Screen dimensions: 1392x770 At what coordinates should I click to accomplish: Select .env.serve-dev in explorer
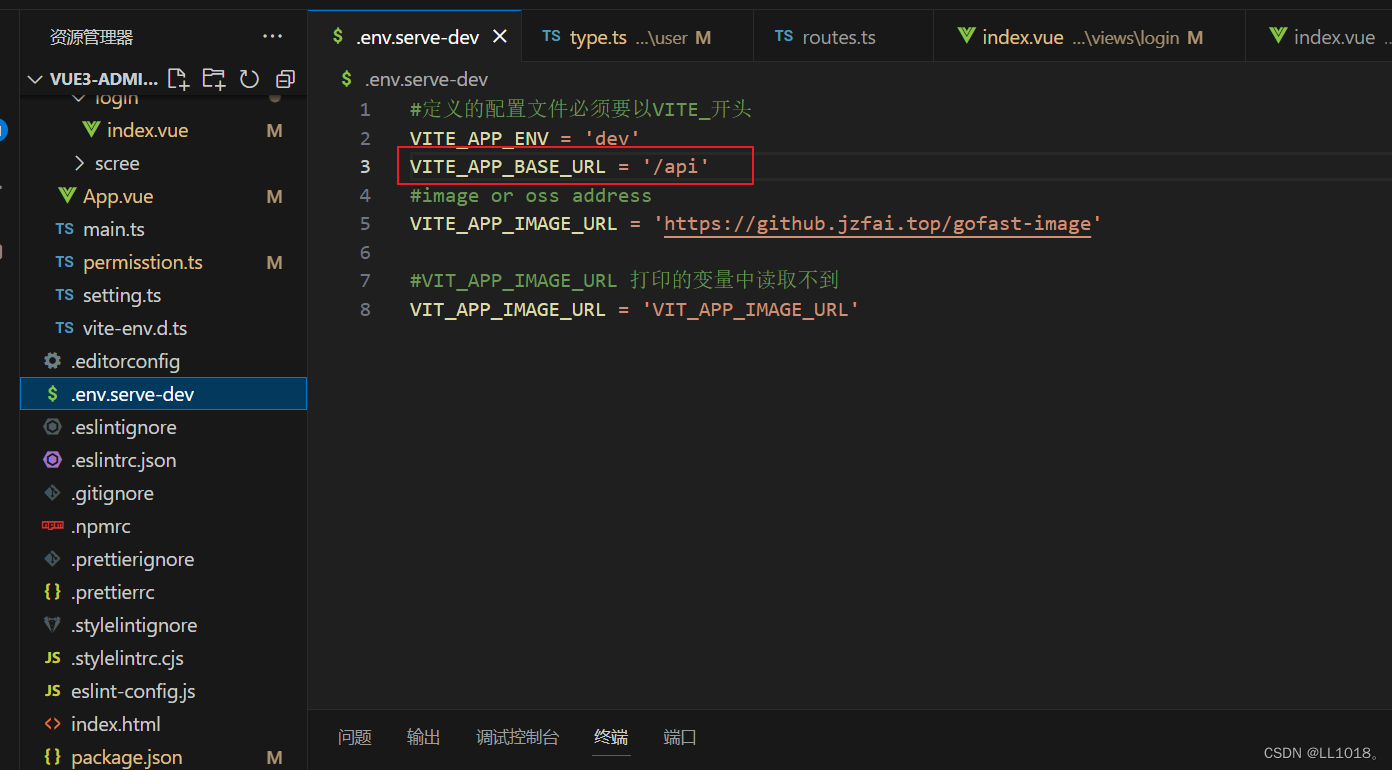pos(163,394)
